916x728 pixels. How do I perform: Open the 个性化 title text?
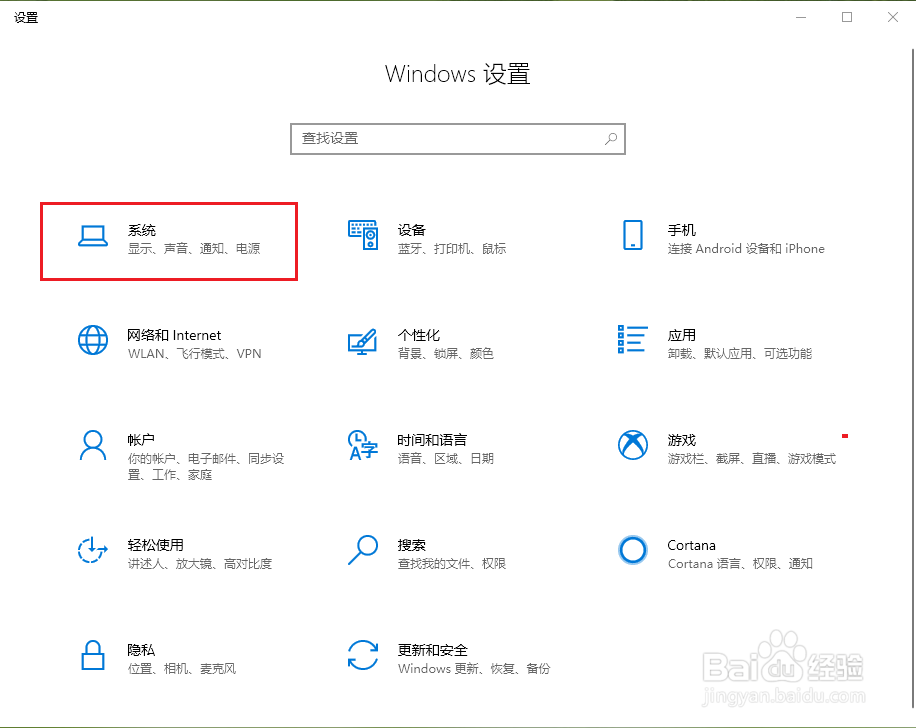tap(419, 335)
